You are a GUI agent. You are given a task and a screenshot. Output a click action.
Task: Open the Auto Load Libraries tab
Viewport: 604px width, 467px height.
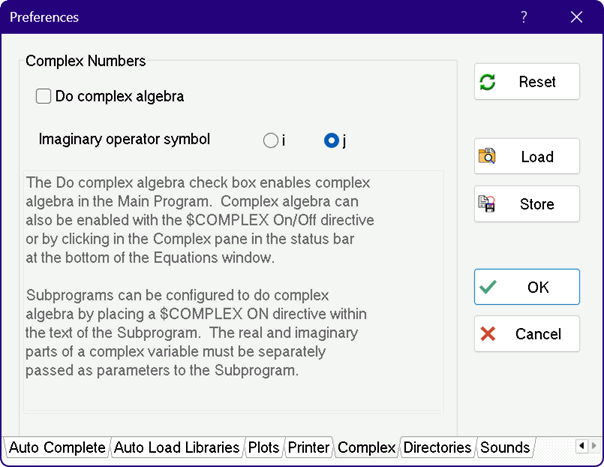point(176,447)
